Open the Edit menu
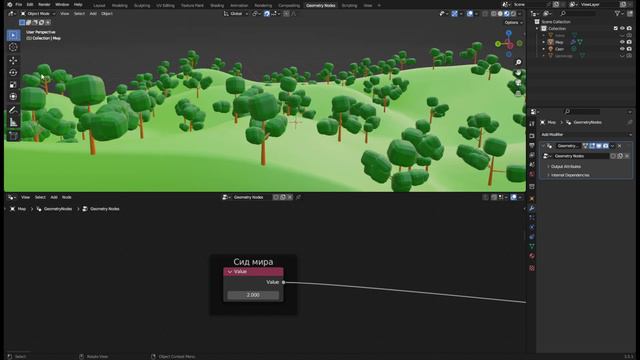 (x=30, y=4)
